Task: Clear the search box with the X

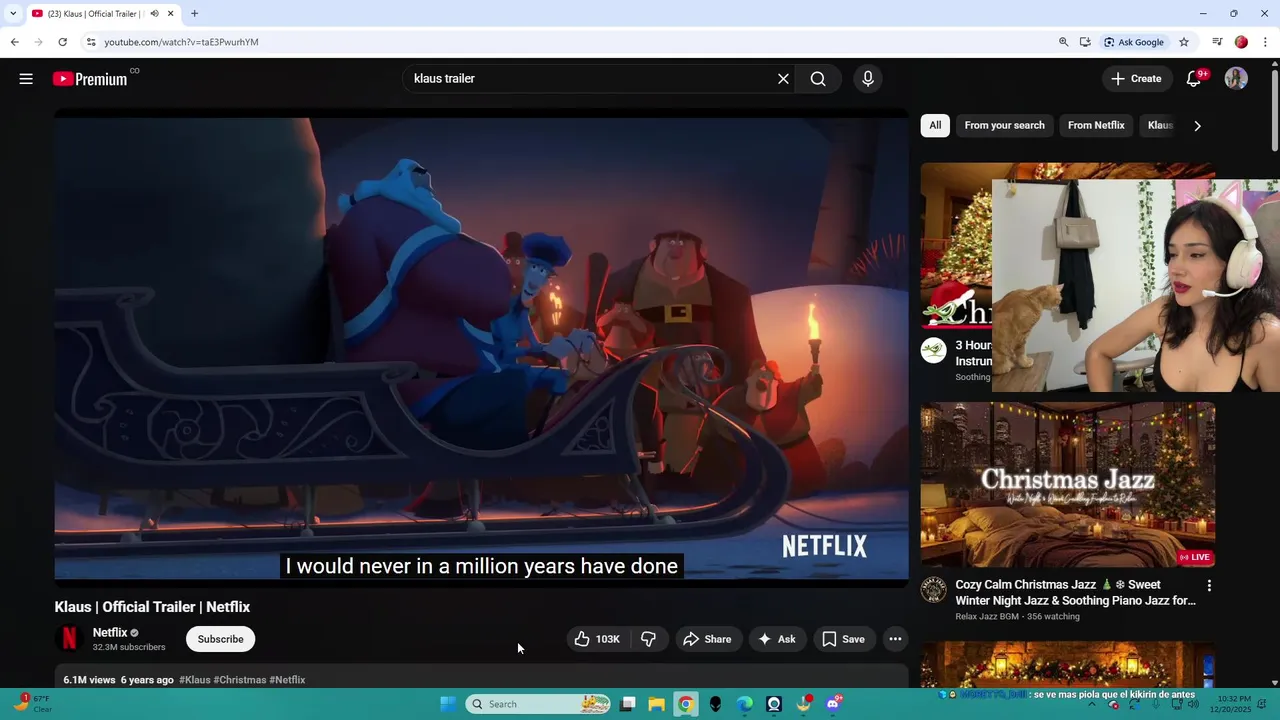Action: 783,79
